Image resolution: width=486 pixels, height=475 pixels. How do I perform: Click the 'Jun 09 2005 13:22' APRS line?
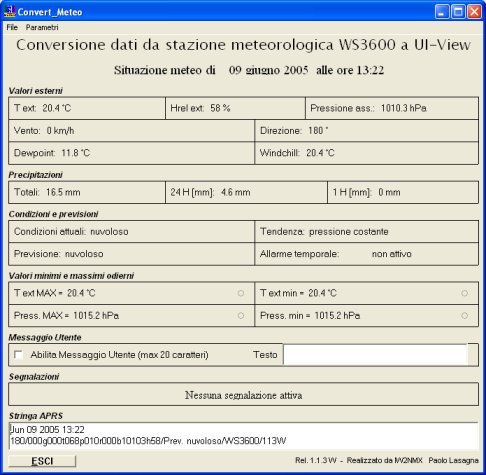[47, 429]
